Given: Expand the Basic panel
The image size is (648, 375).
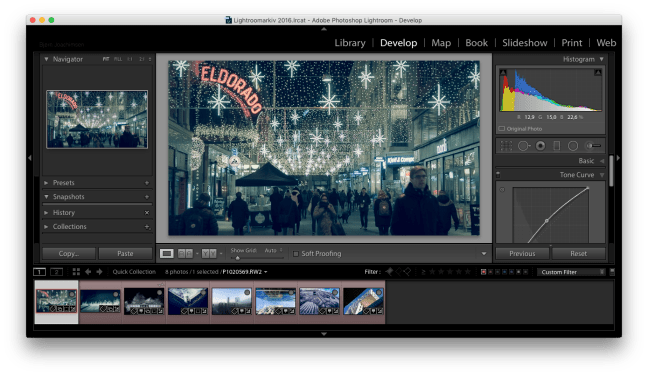Looking at the screenshot, I should pos(602,161).
